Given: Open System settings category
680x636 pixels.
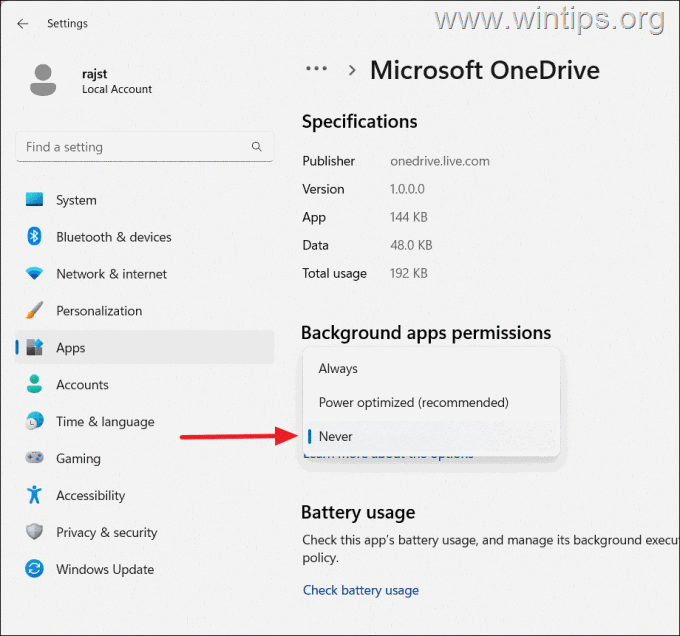Looking at the screenshot, I should coord(145,200).
